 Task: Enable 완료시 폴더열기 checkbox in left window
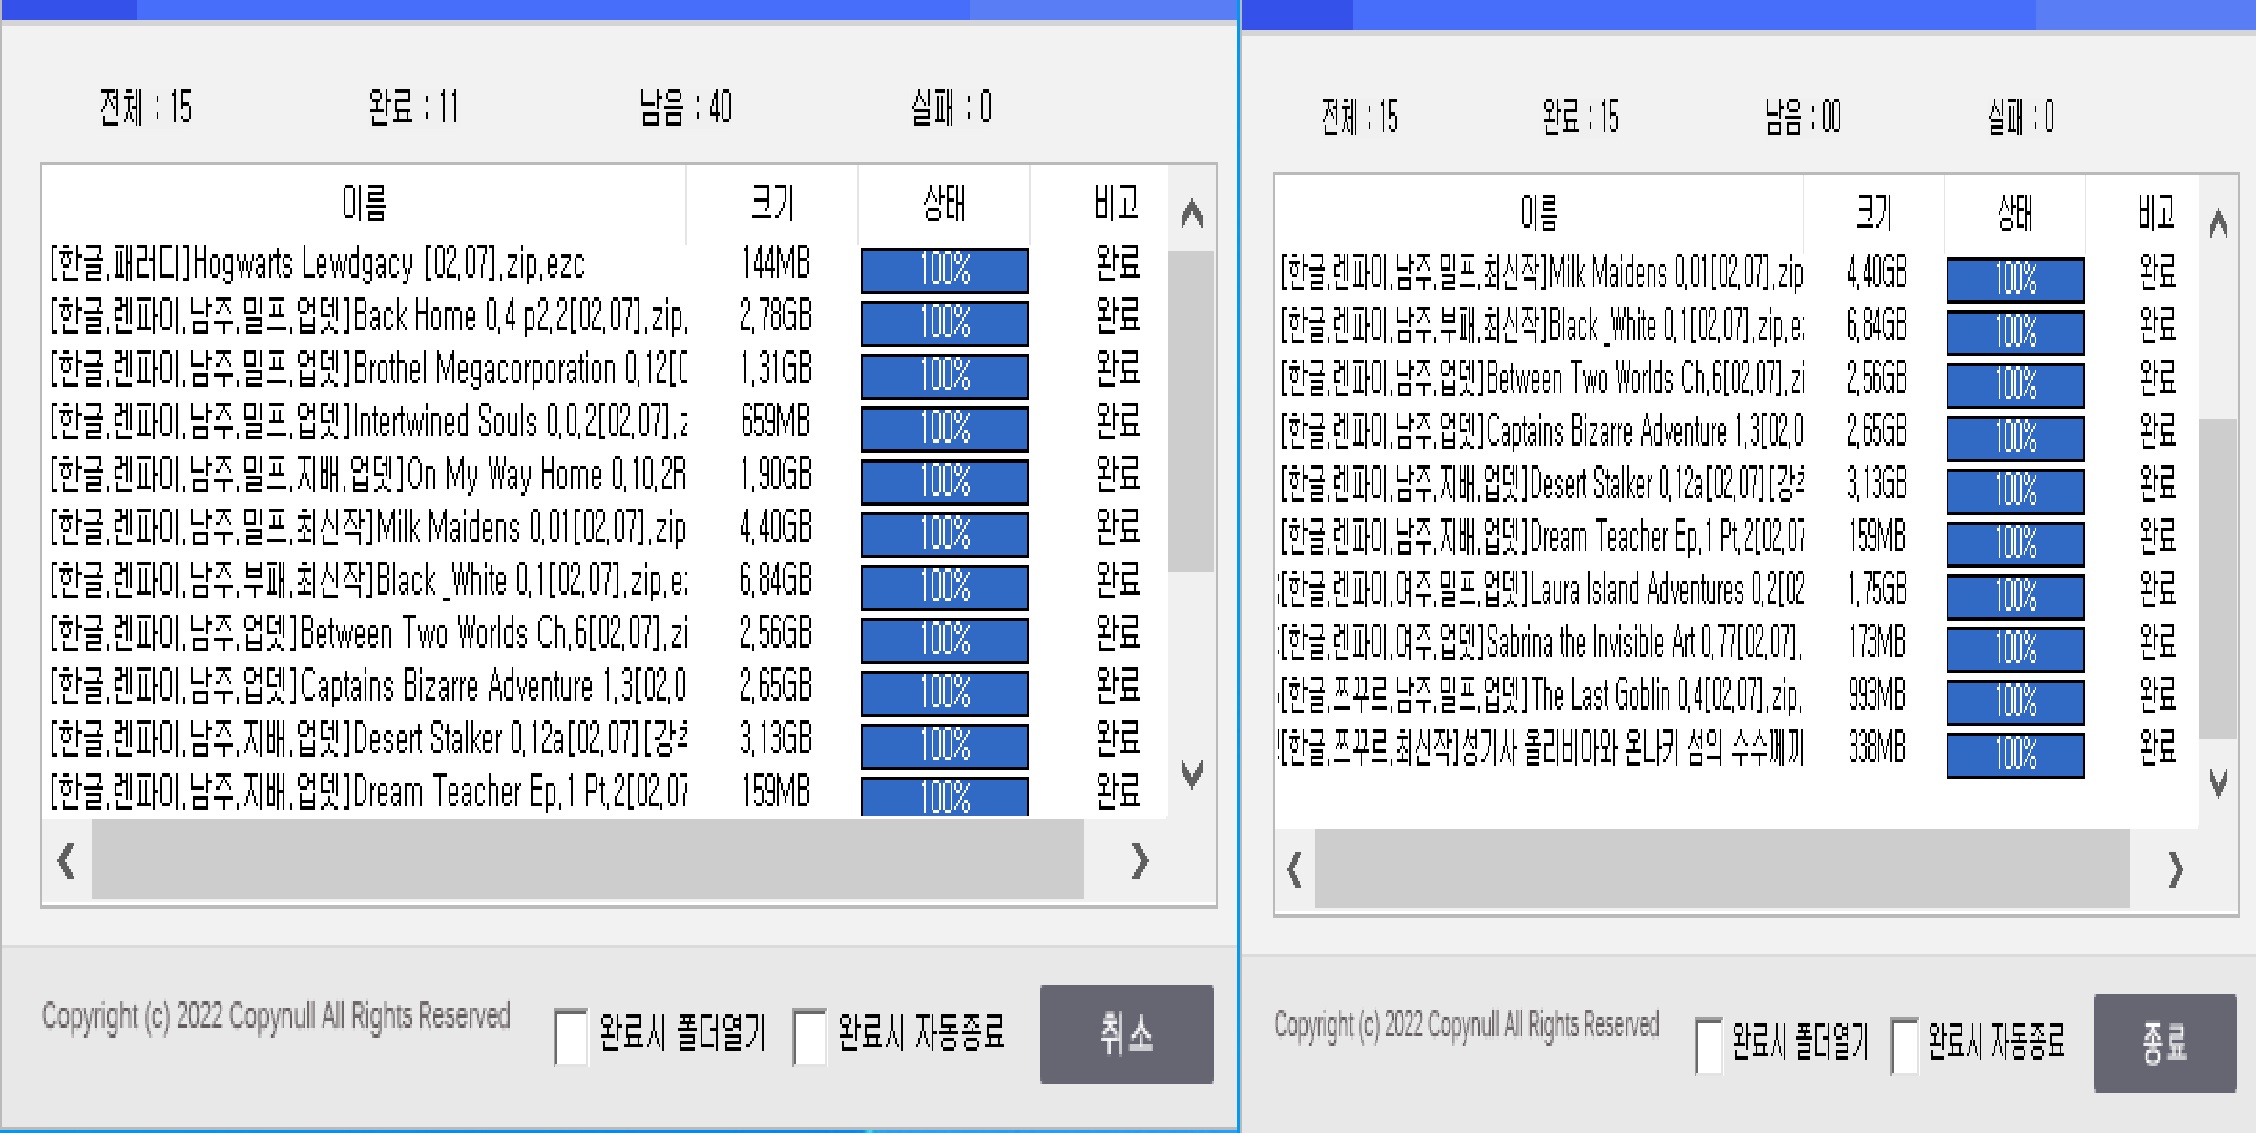(571, 1037)
